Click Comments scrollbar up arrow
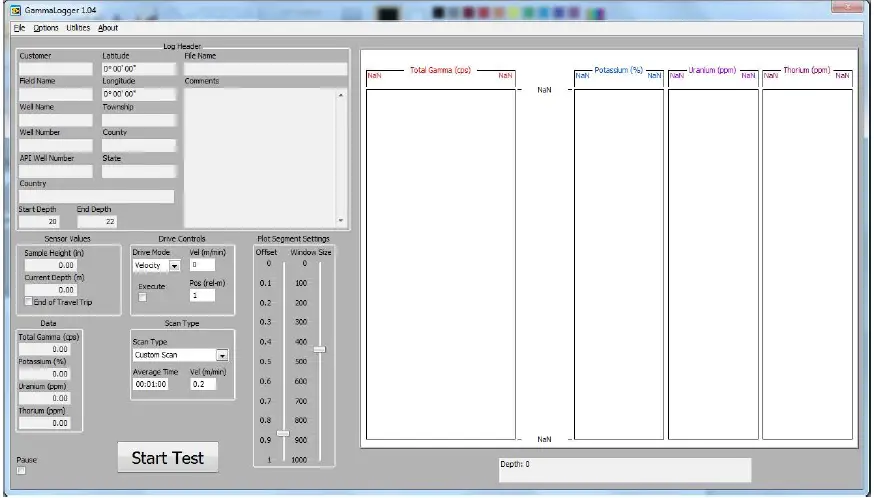This screenshot has width=874, height=498. tap(341, 95)
